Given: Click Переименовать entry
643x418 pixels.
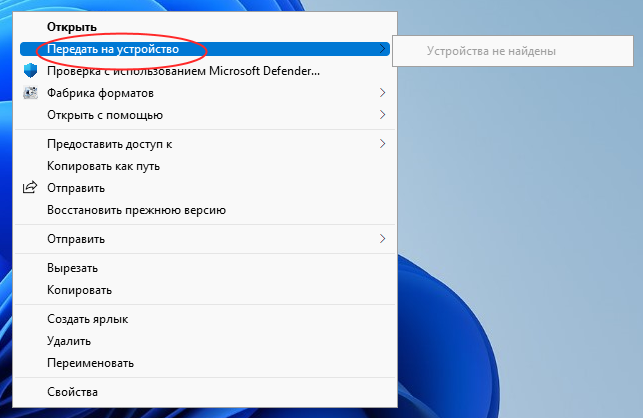Looking at the screenshot, I should point(205,363).
